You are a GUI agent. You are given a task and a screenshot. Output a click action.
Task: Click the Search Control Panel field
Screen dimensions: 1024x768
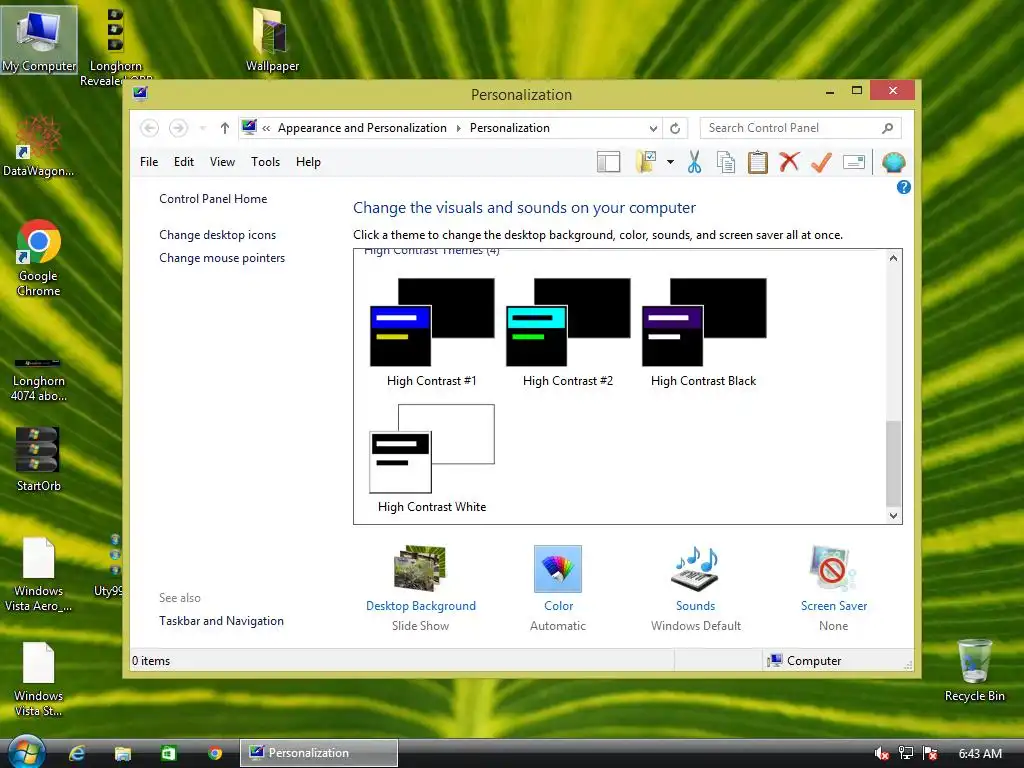click(x=800, y=128)
